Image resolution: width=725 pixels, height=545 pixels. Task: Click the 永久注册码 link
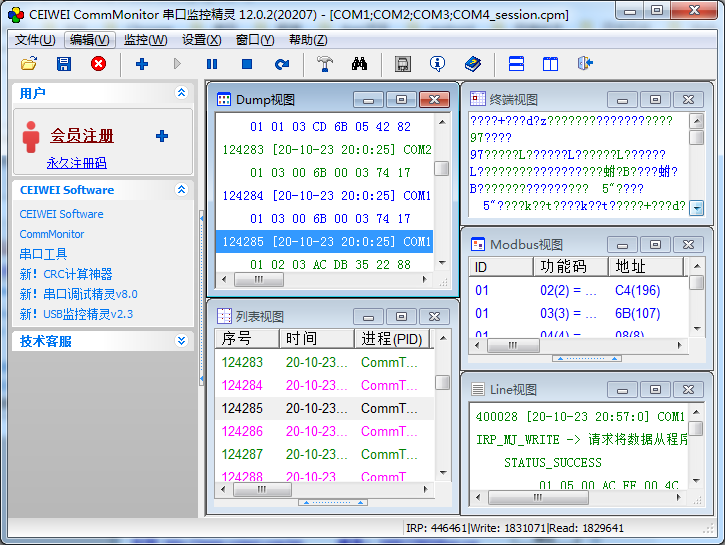77,163
